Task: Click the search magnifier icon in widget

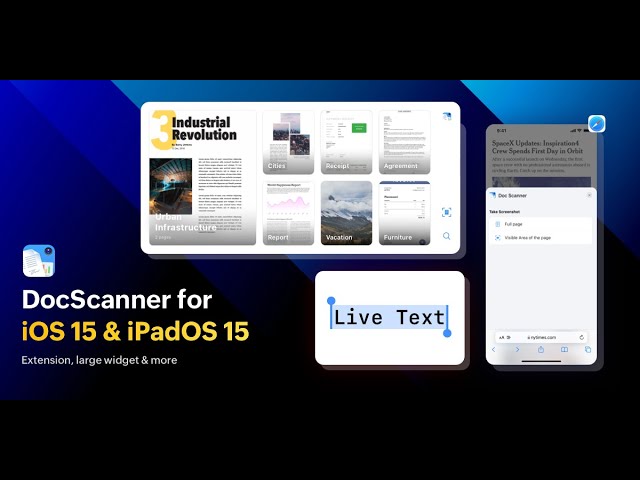Action: point(446,237)
